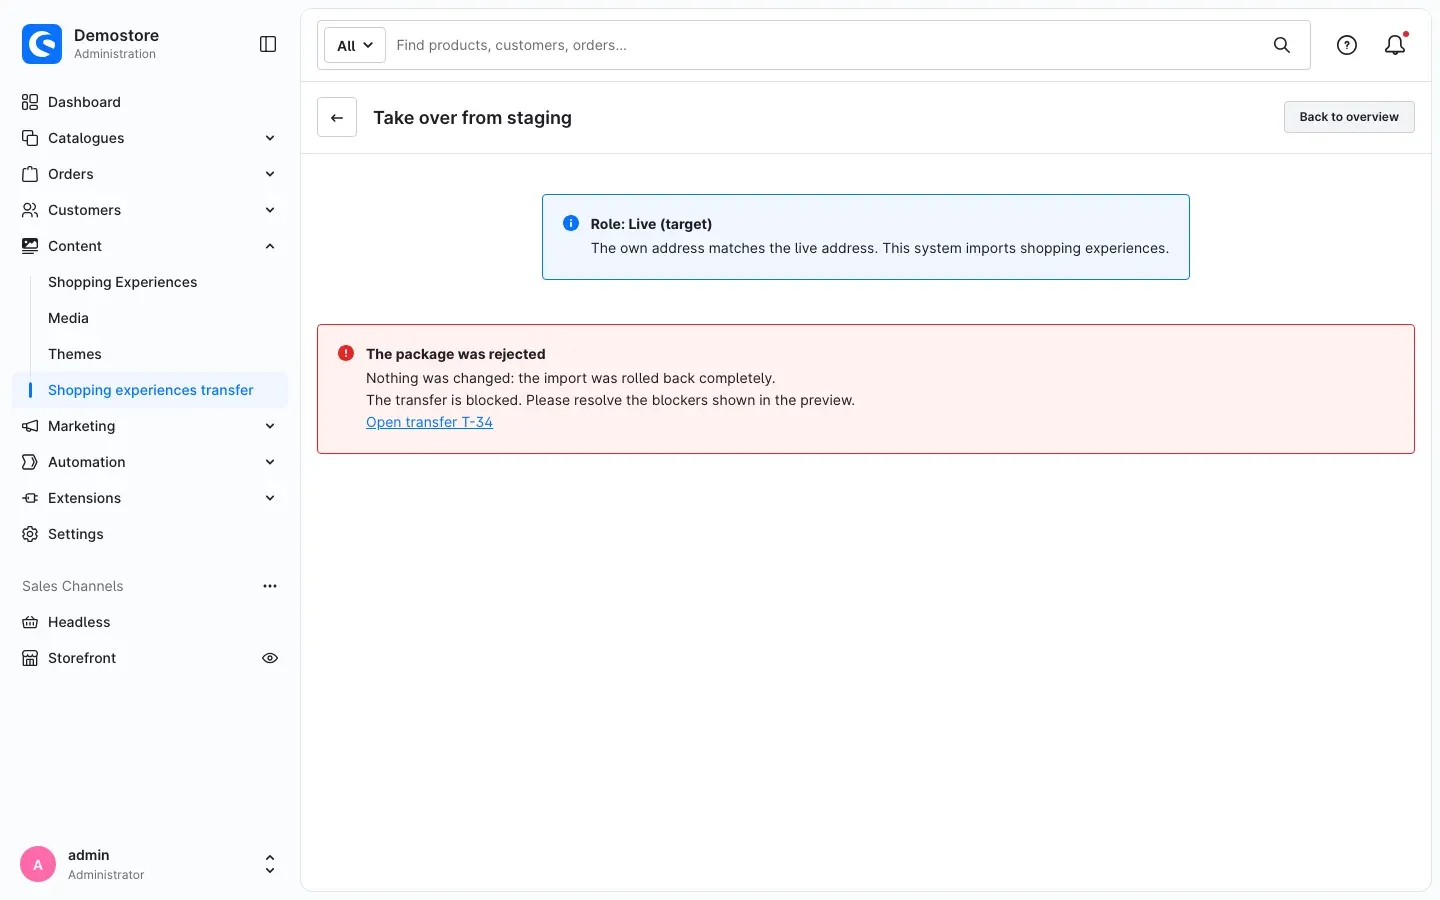Click the Extensions plug icon
Viewport: 1440px width, 900px height.
pos(30,498)
